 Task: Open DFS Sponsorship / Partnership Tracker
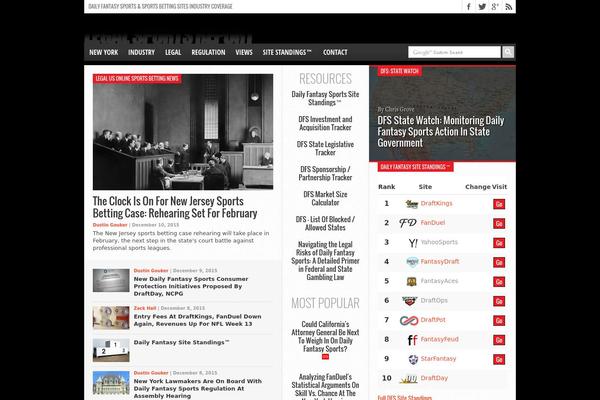click(325, 173)
